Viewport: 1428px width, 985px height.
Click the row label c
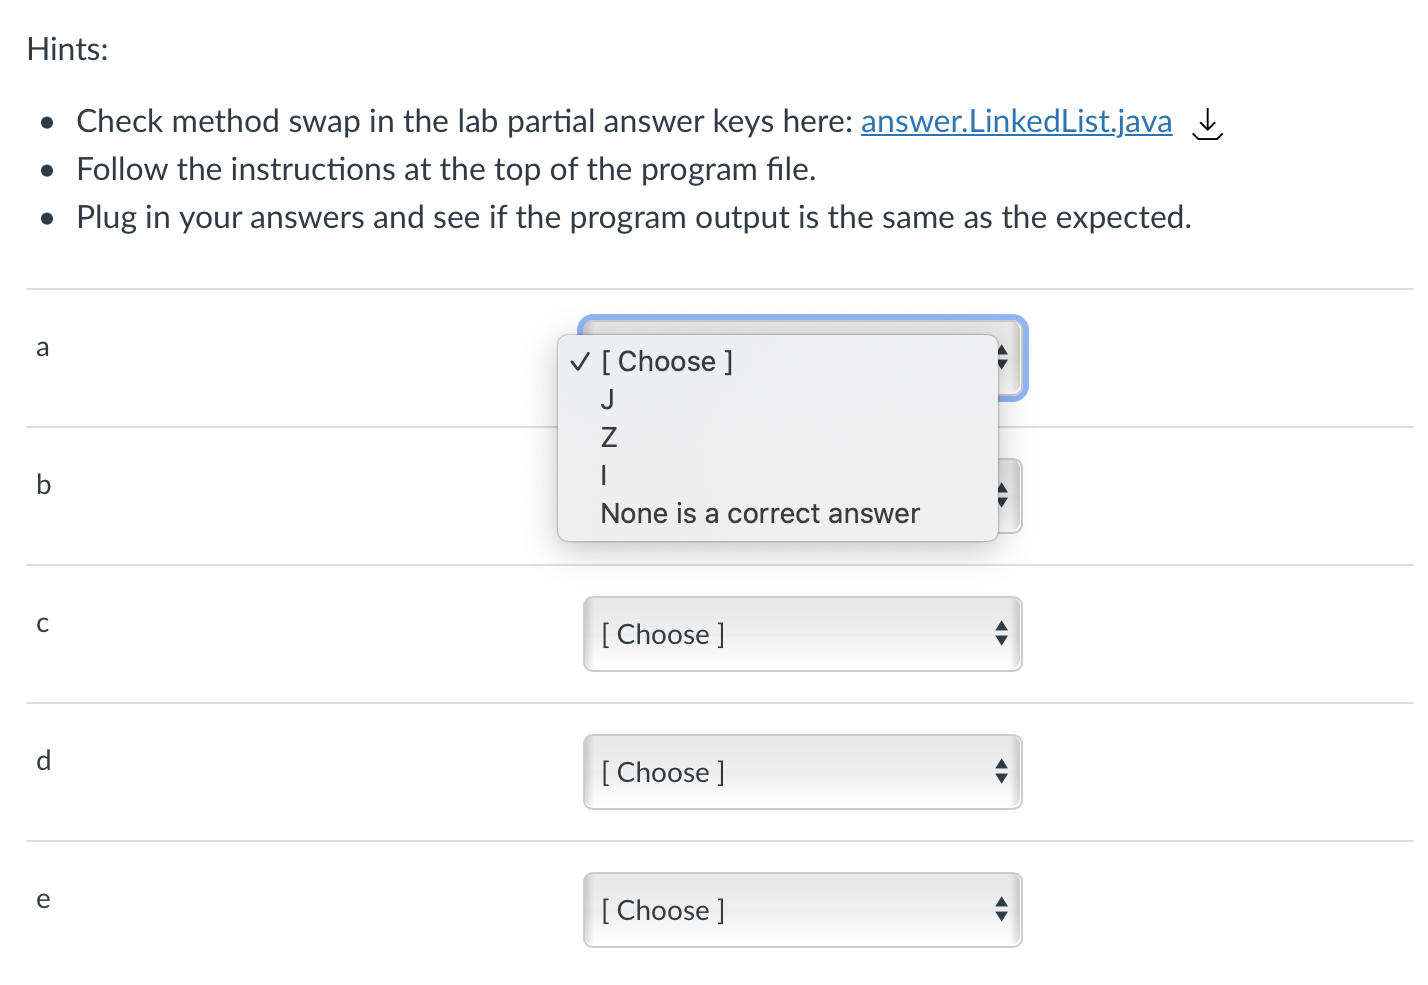(x=43, y=624)
